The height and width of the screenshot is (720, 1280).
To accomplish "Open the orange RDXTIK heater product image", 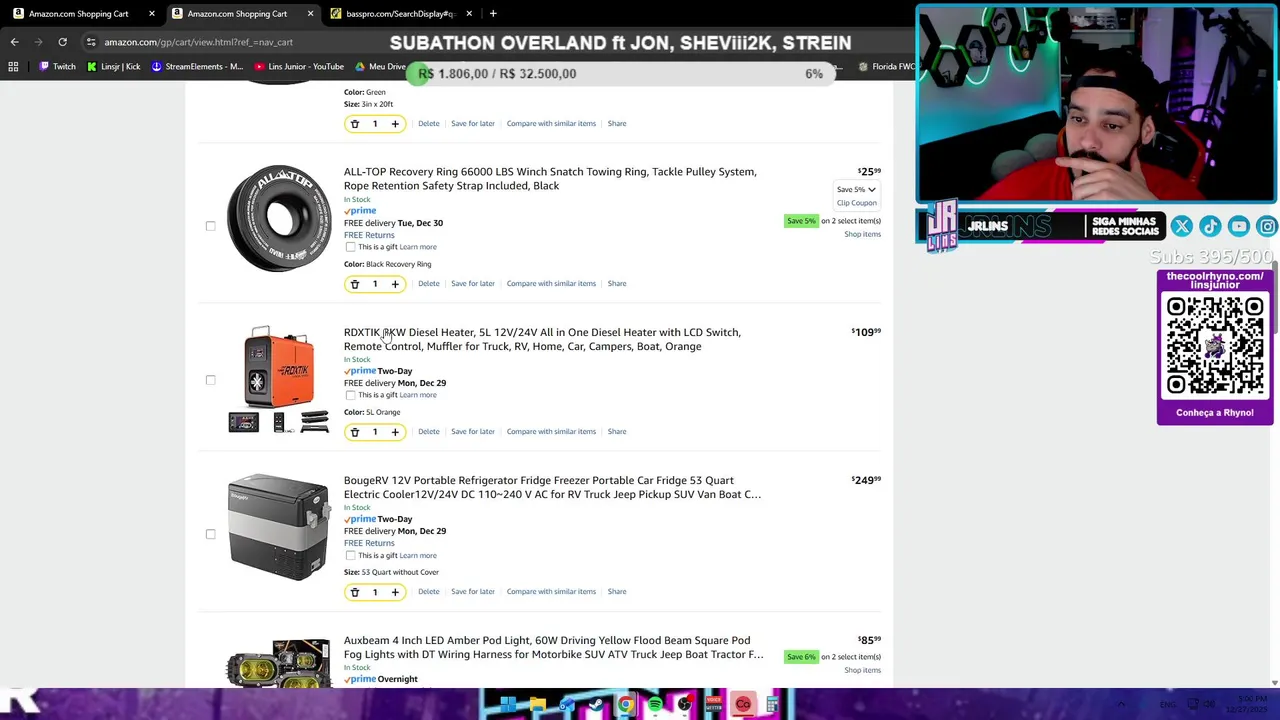I will tap(279, 379).
